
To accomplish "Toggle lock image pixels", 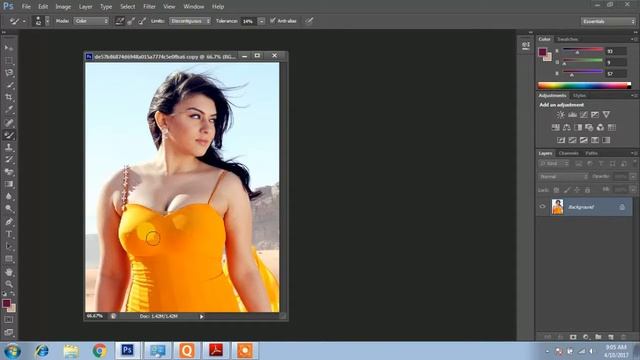I will 567,190.
